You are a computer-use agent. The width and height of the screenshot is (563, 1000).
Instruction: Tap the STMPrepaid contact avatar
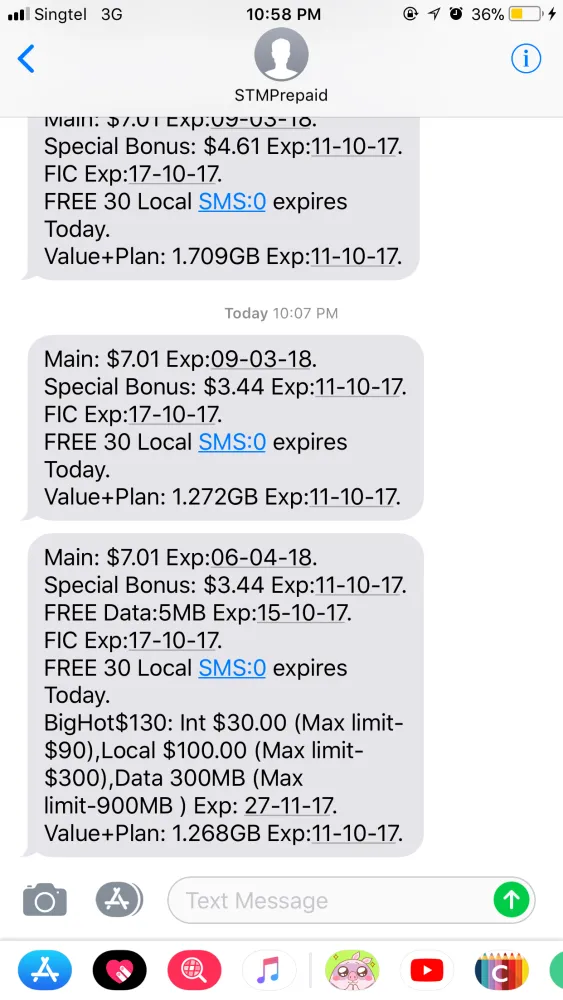pyautogui.click(x=281, y=54)
